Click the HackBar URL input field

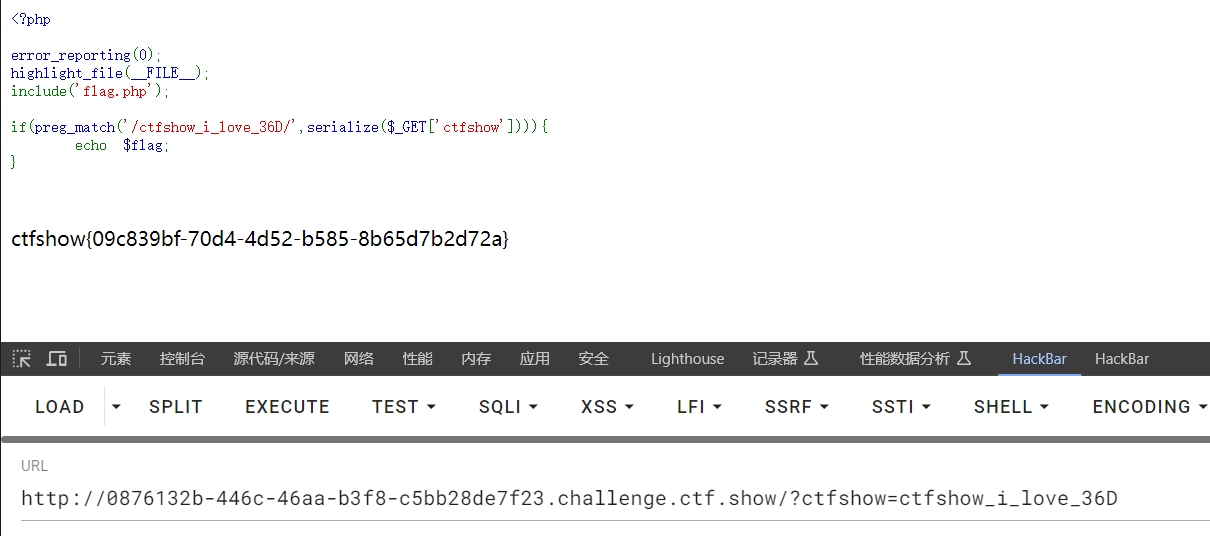[615, 498]
